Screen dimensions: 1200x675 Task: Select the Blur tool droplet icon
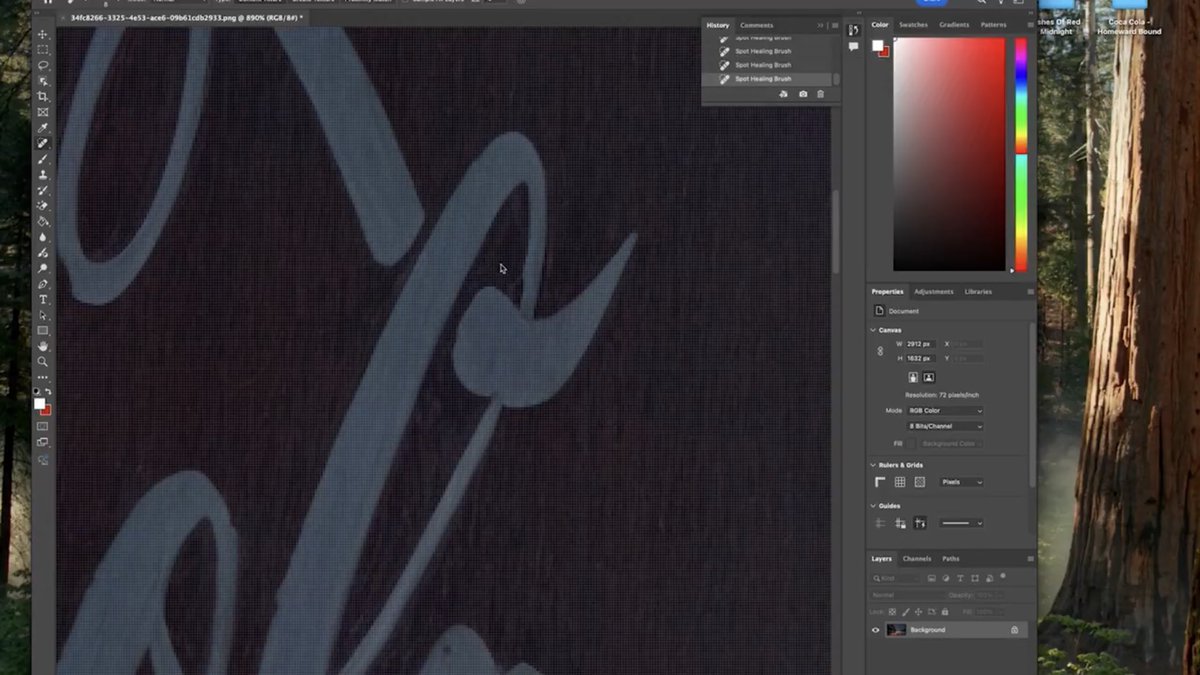coord(43,237)
